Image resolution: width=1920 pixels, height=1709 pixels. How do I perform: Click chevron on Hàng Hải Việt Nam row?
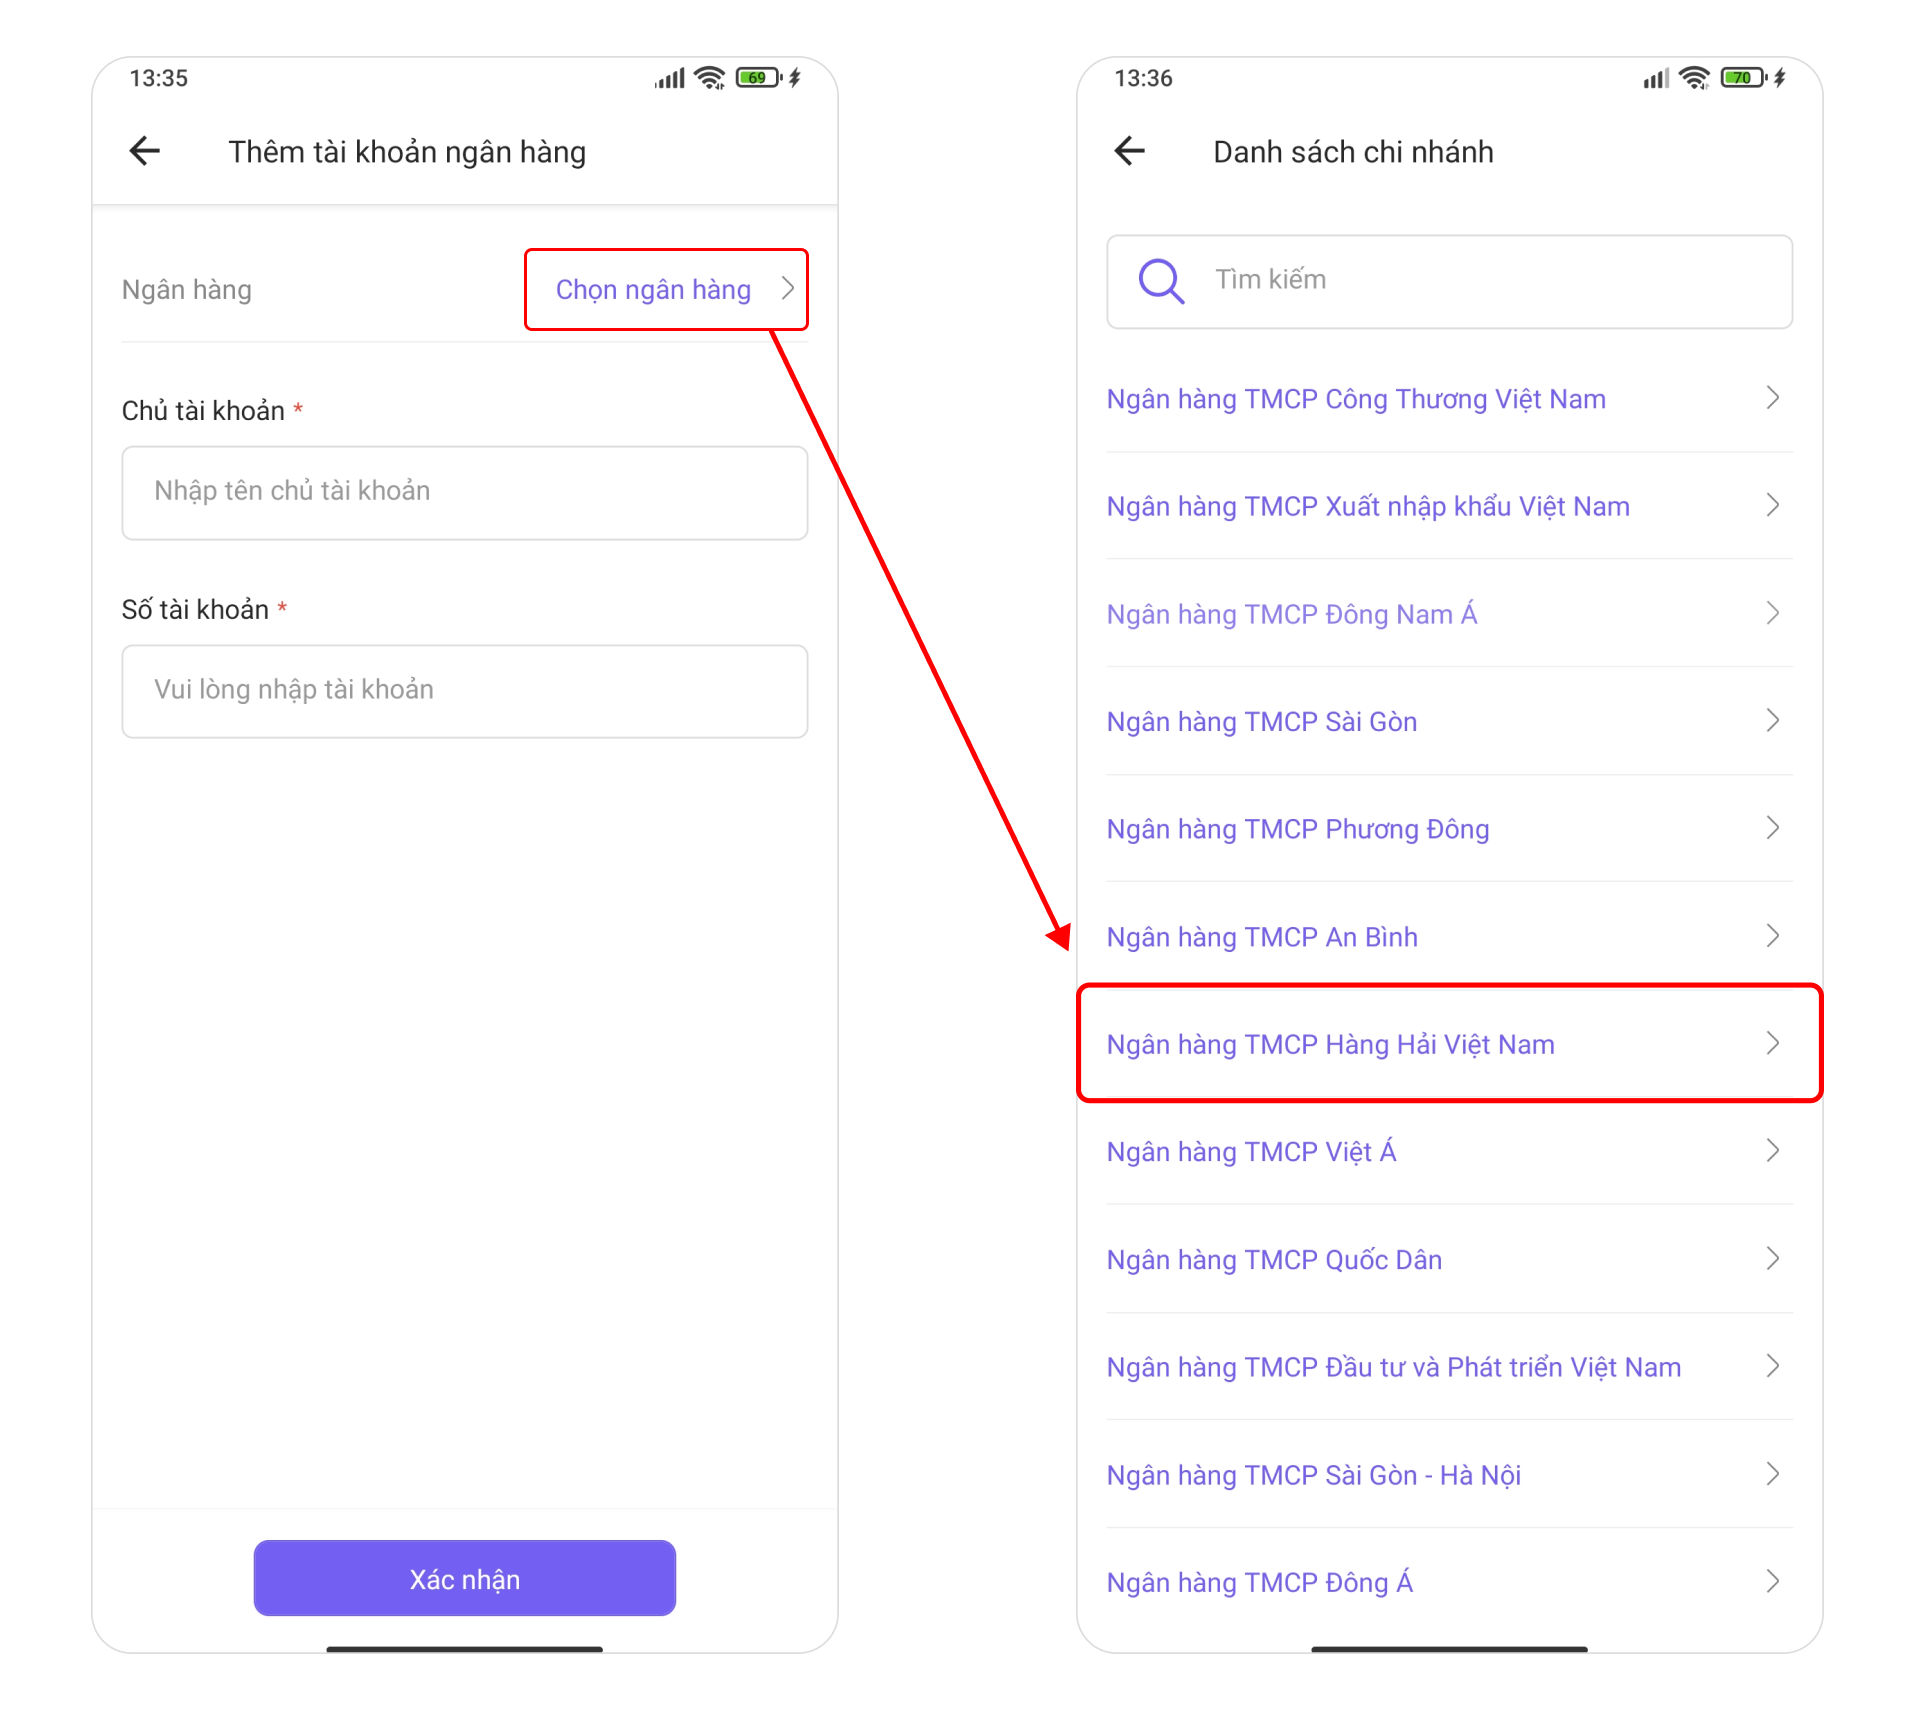[1773, 1043]
